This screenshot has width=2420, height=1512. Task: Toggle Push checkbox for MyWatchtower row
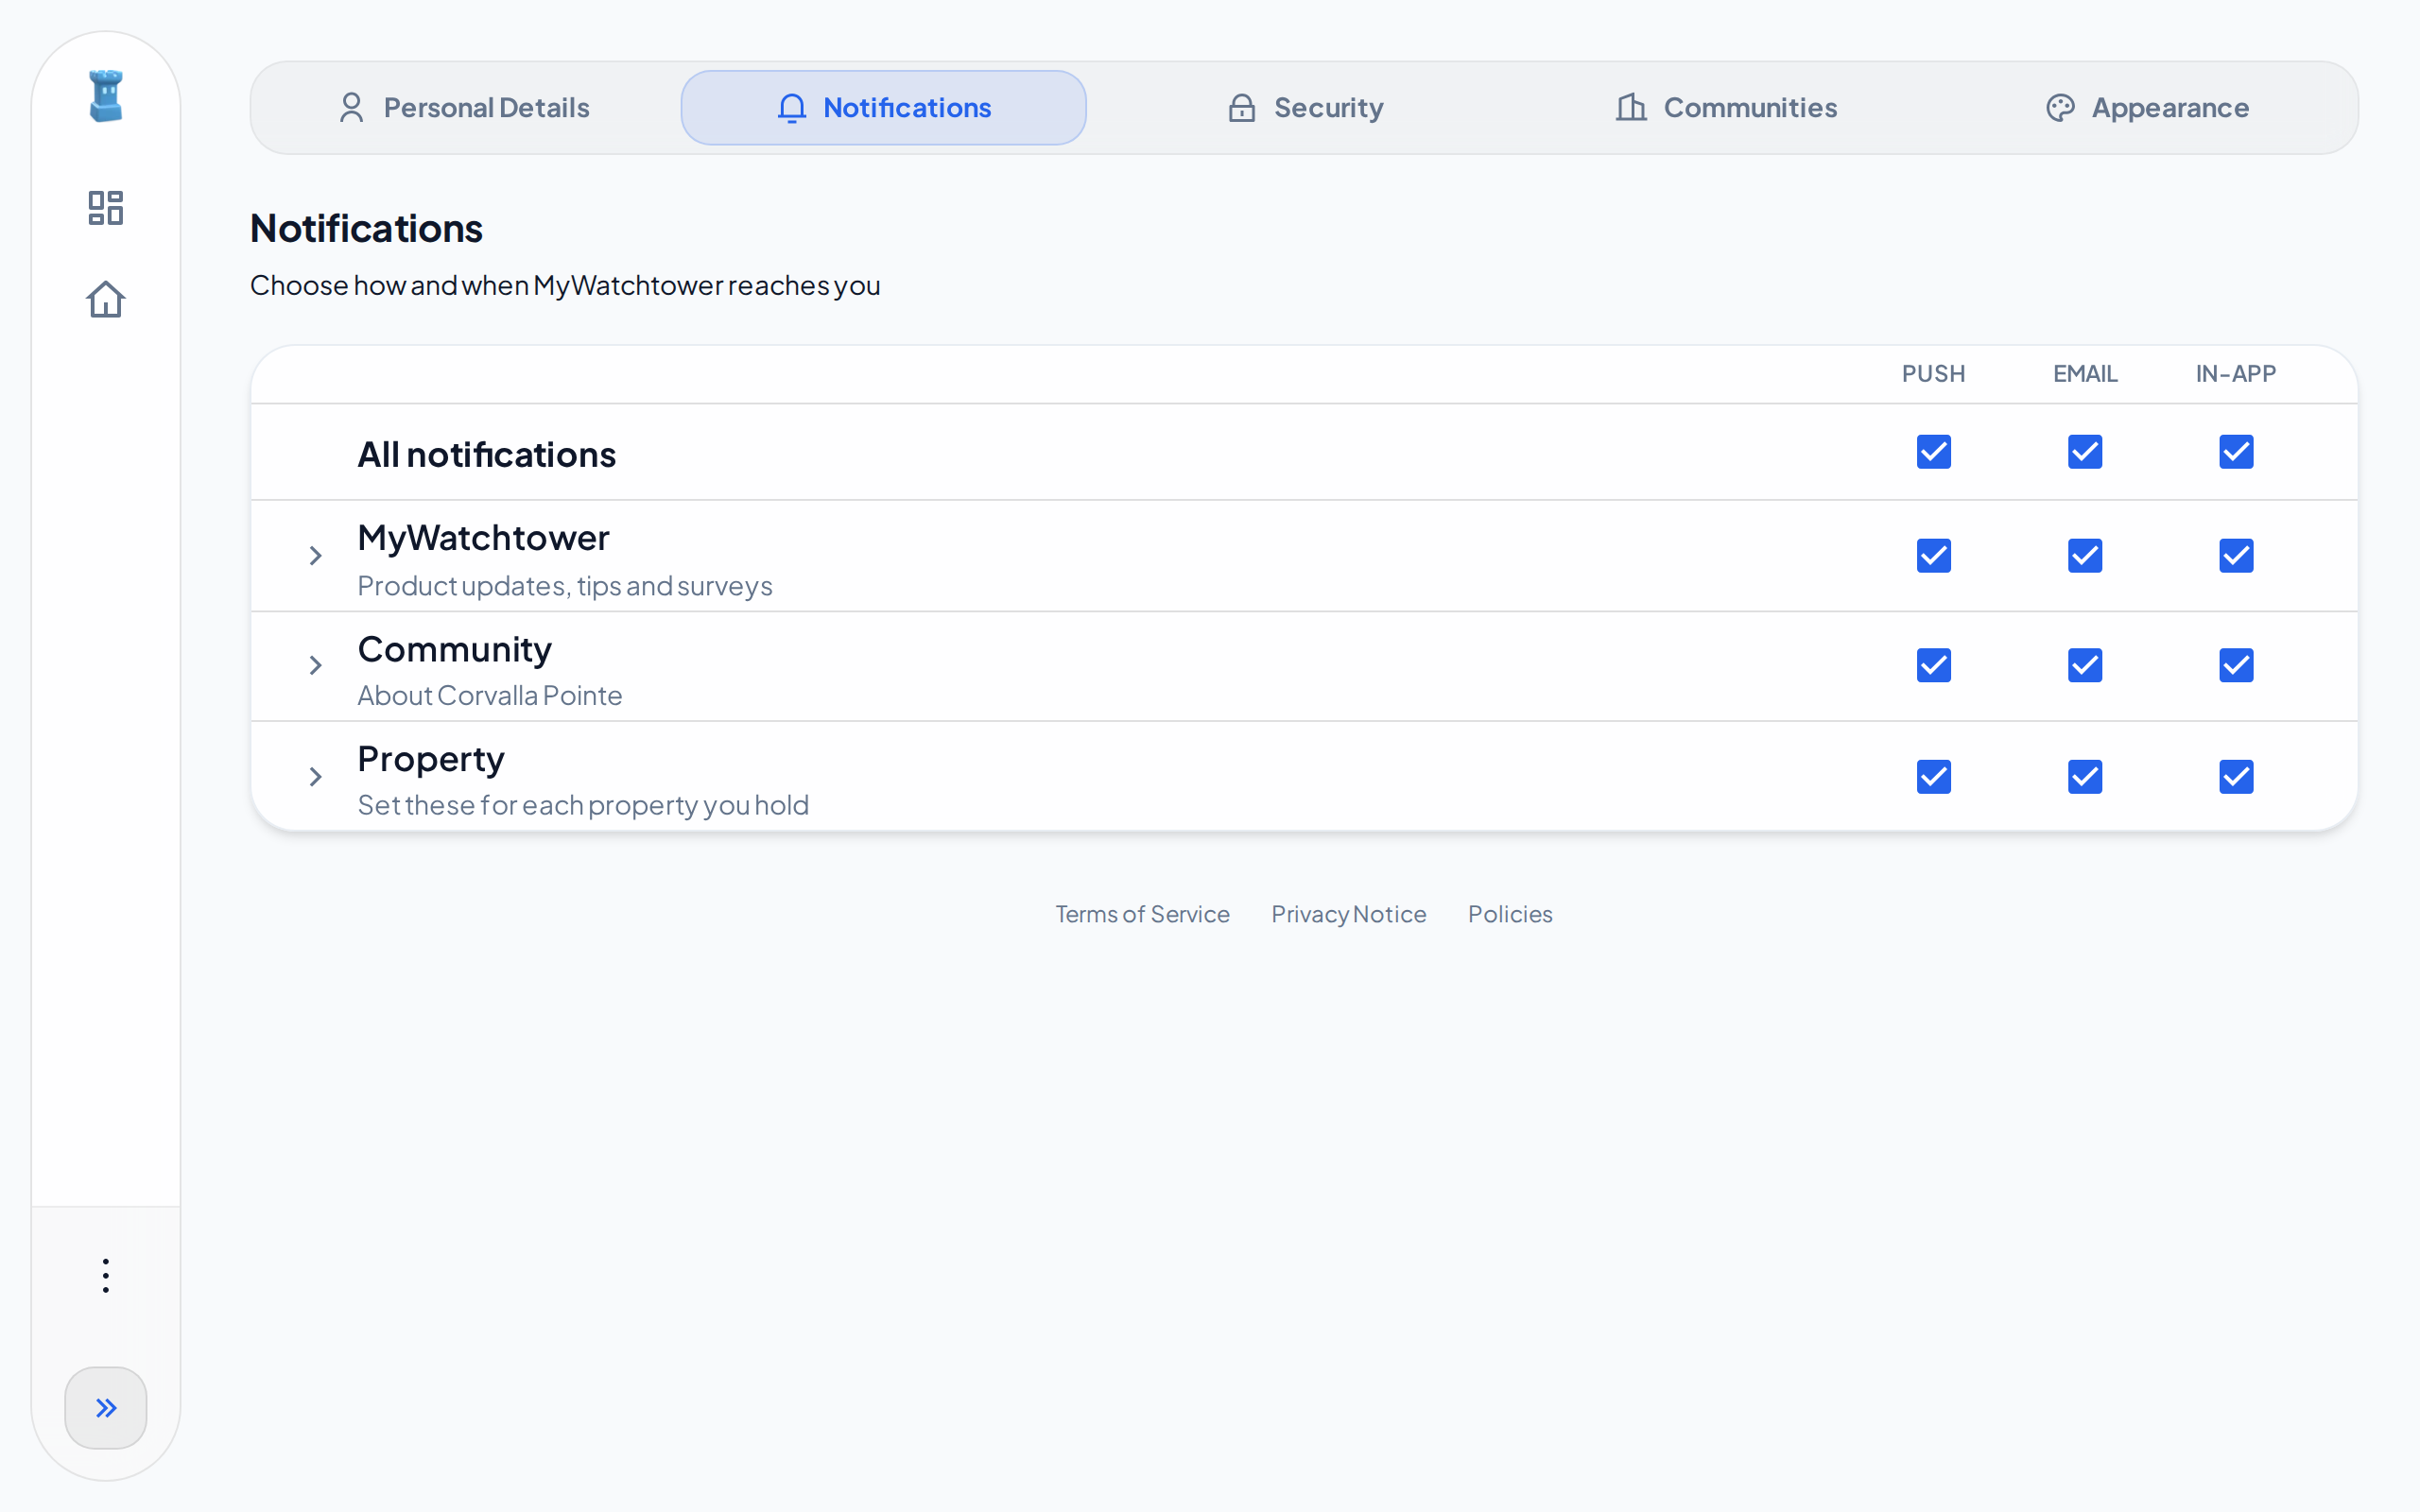coord(1934,556)
